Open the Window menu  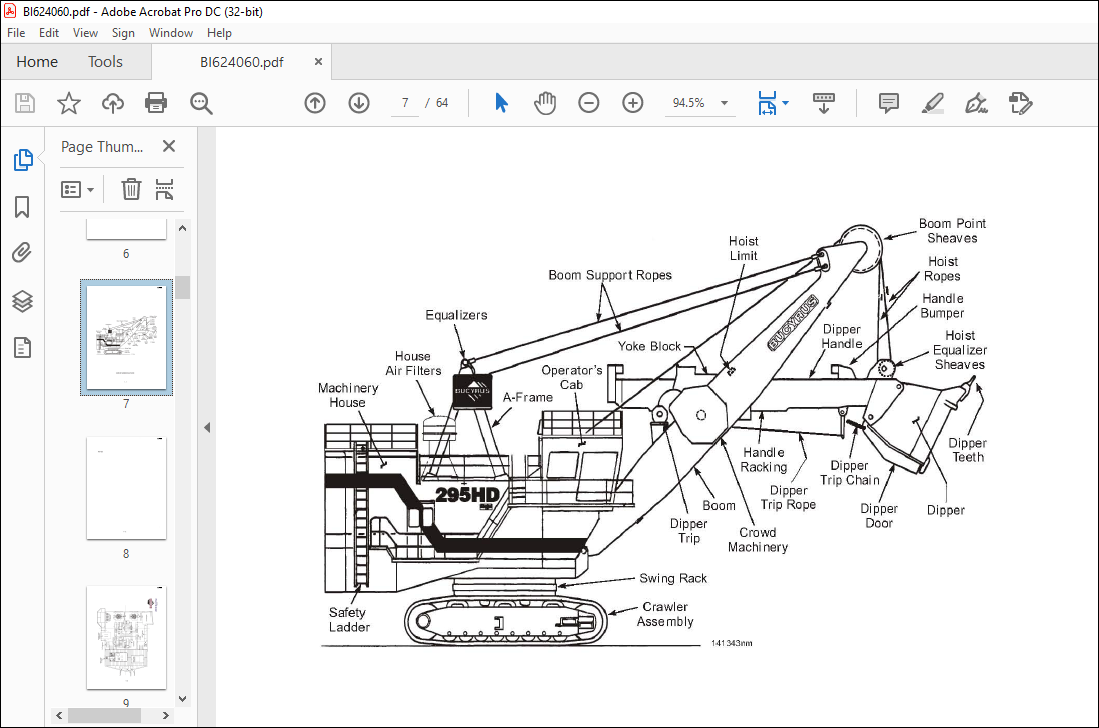point(170,33)
